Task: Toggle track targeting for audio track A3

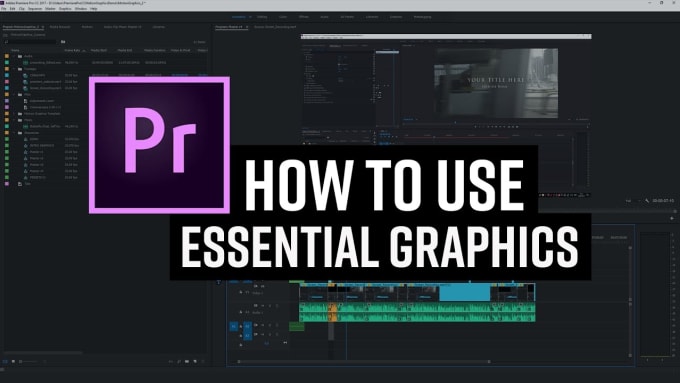Action: (x=248, y=335)
